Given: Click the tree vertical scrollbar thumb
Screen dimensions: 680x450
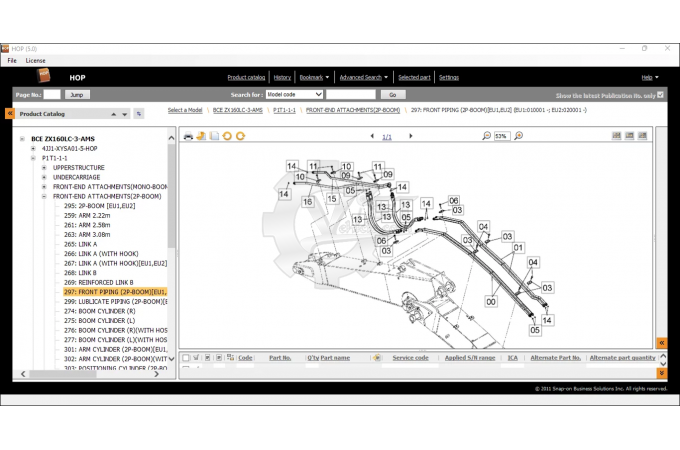Looking at the screenshot, I should coord(171,196).
